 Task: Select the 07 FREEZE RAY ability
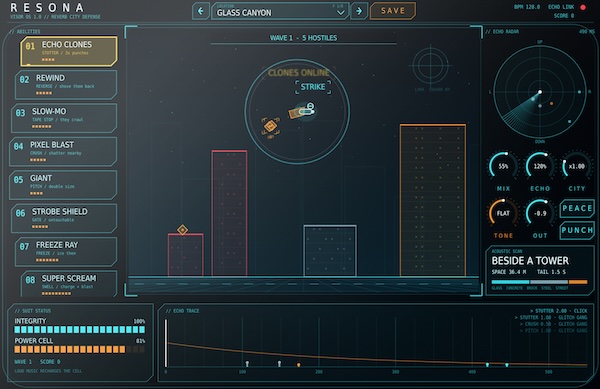click(66, 251)
